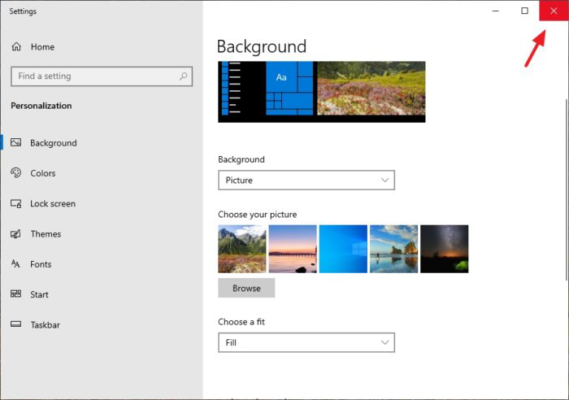This screenshot has width=569, height=400.
Task: Open the Background type Picture dropdown
Action: point(306,180)
